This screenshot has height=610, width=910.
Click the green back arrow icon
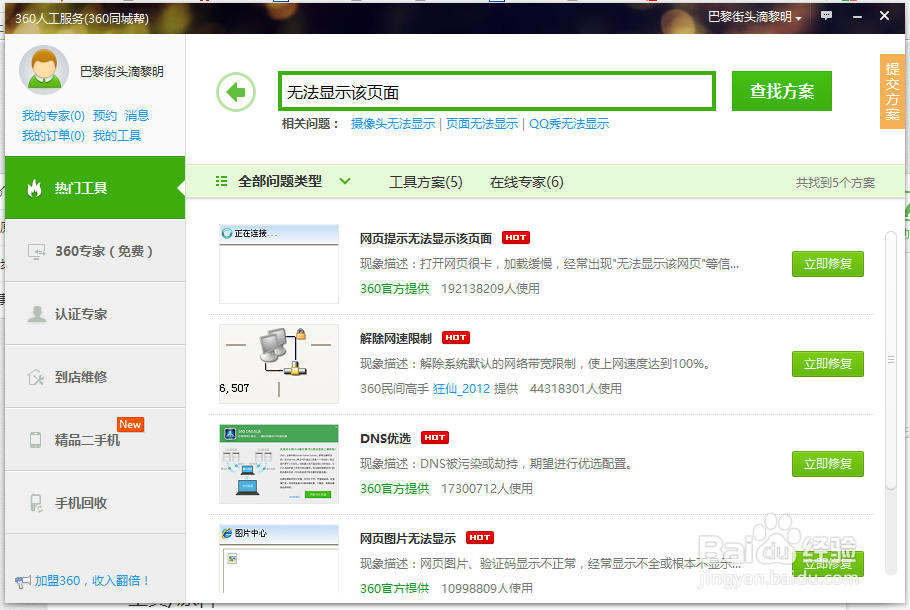[236, 92]
